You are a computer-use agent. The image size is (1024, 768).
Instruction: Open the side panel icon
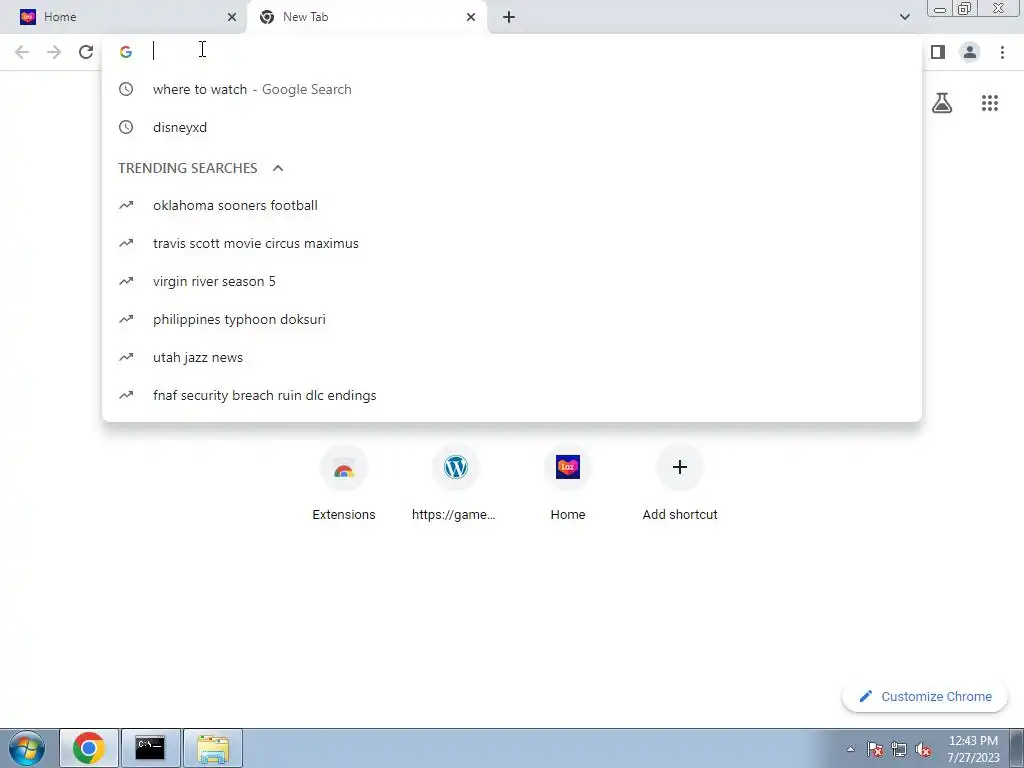tap(938, 52)
